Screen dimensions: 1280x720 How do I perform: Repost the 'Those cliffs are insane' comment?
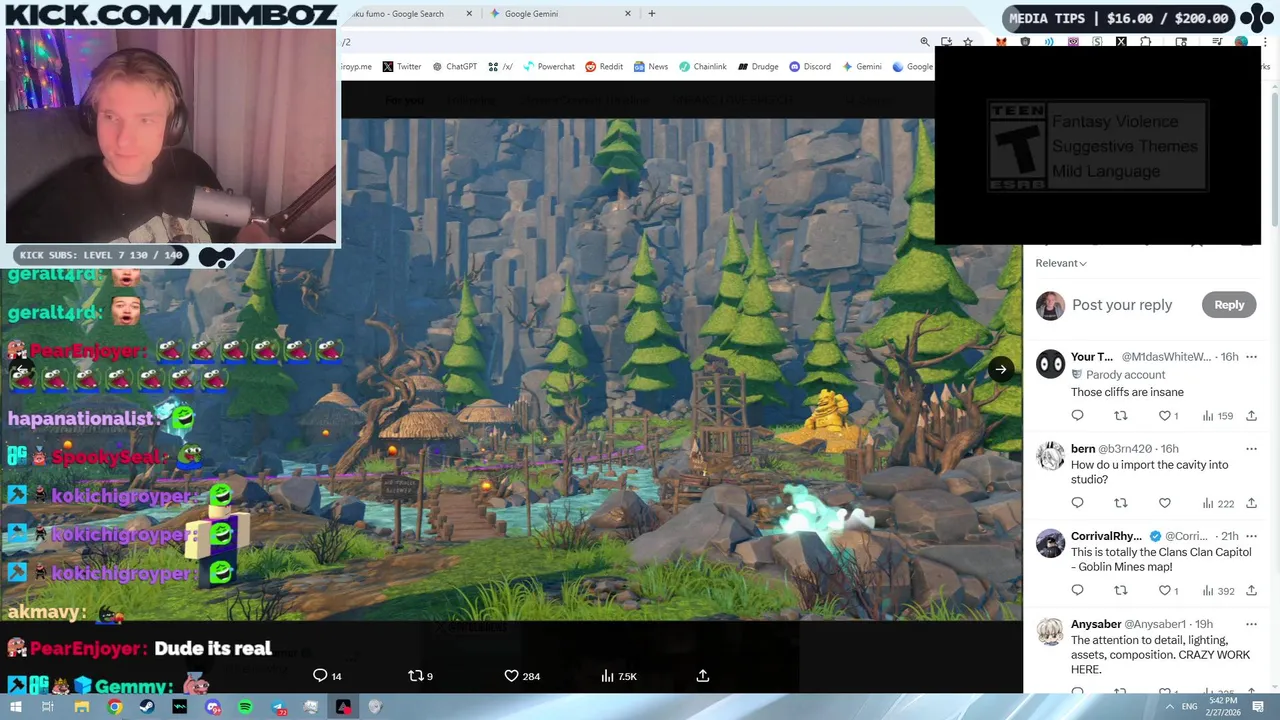point(1121,416)
